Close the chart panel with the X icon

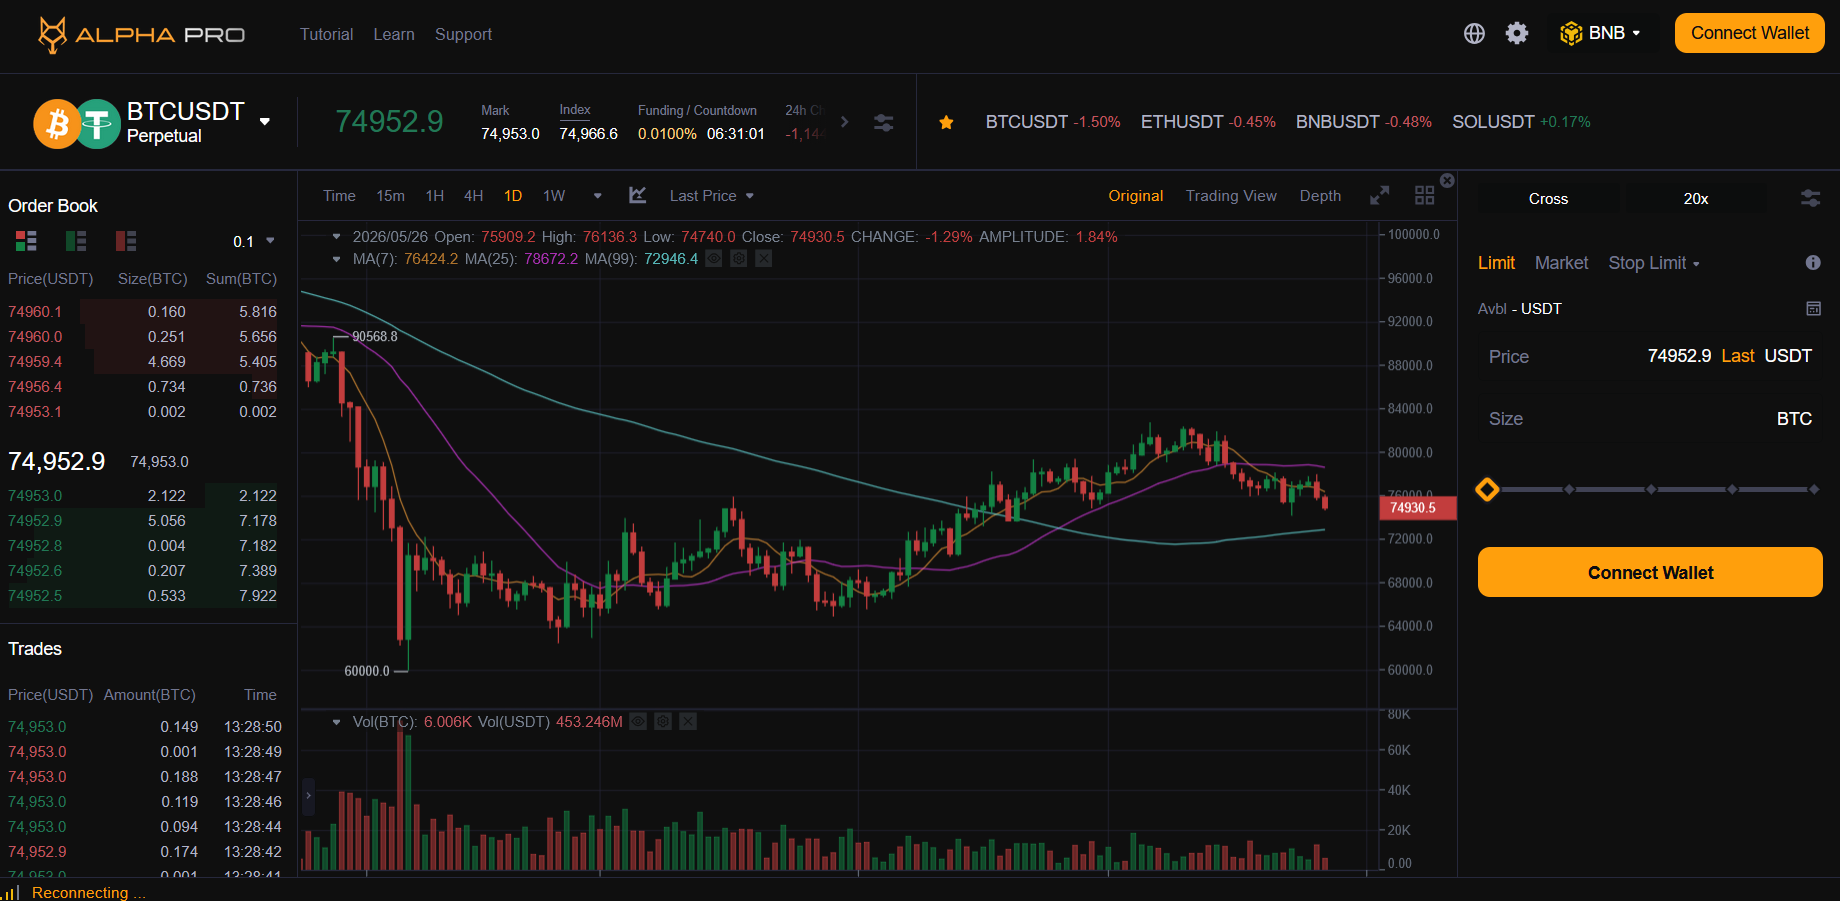coord(1447,180)
